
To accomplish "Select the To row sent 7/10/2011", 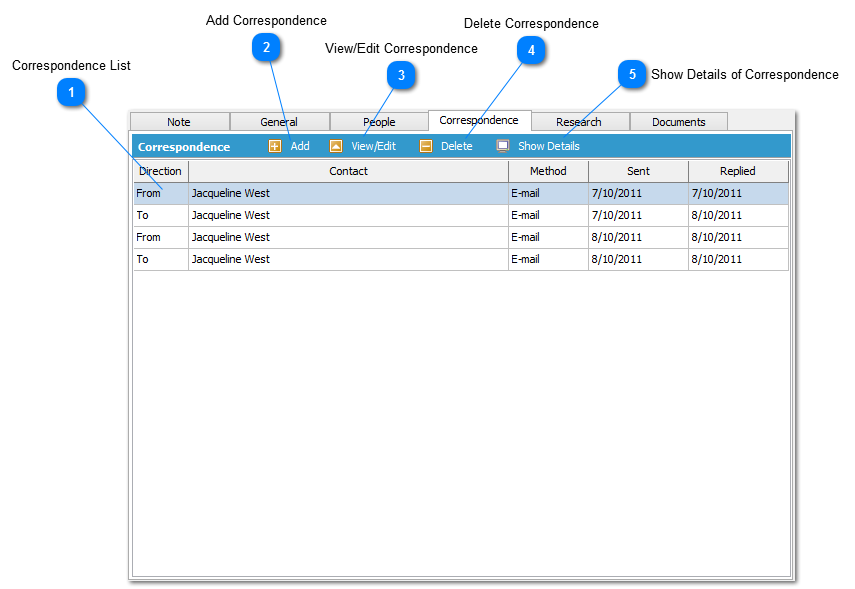I will [x=348, y=215].
